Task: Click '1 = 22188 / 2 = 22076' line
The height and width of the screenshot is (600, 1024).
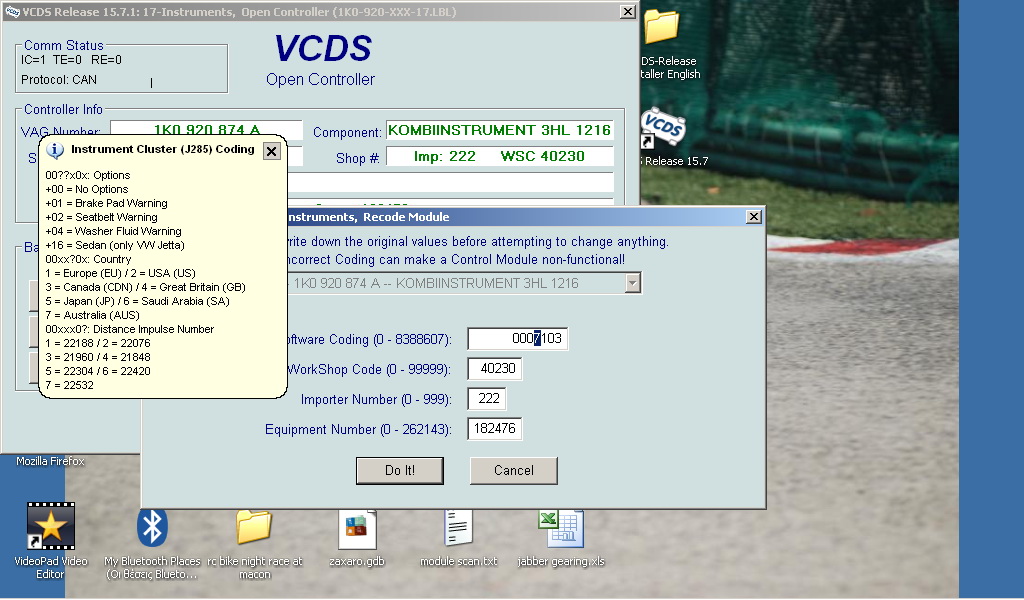Action: pos(98,343)
